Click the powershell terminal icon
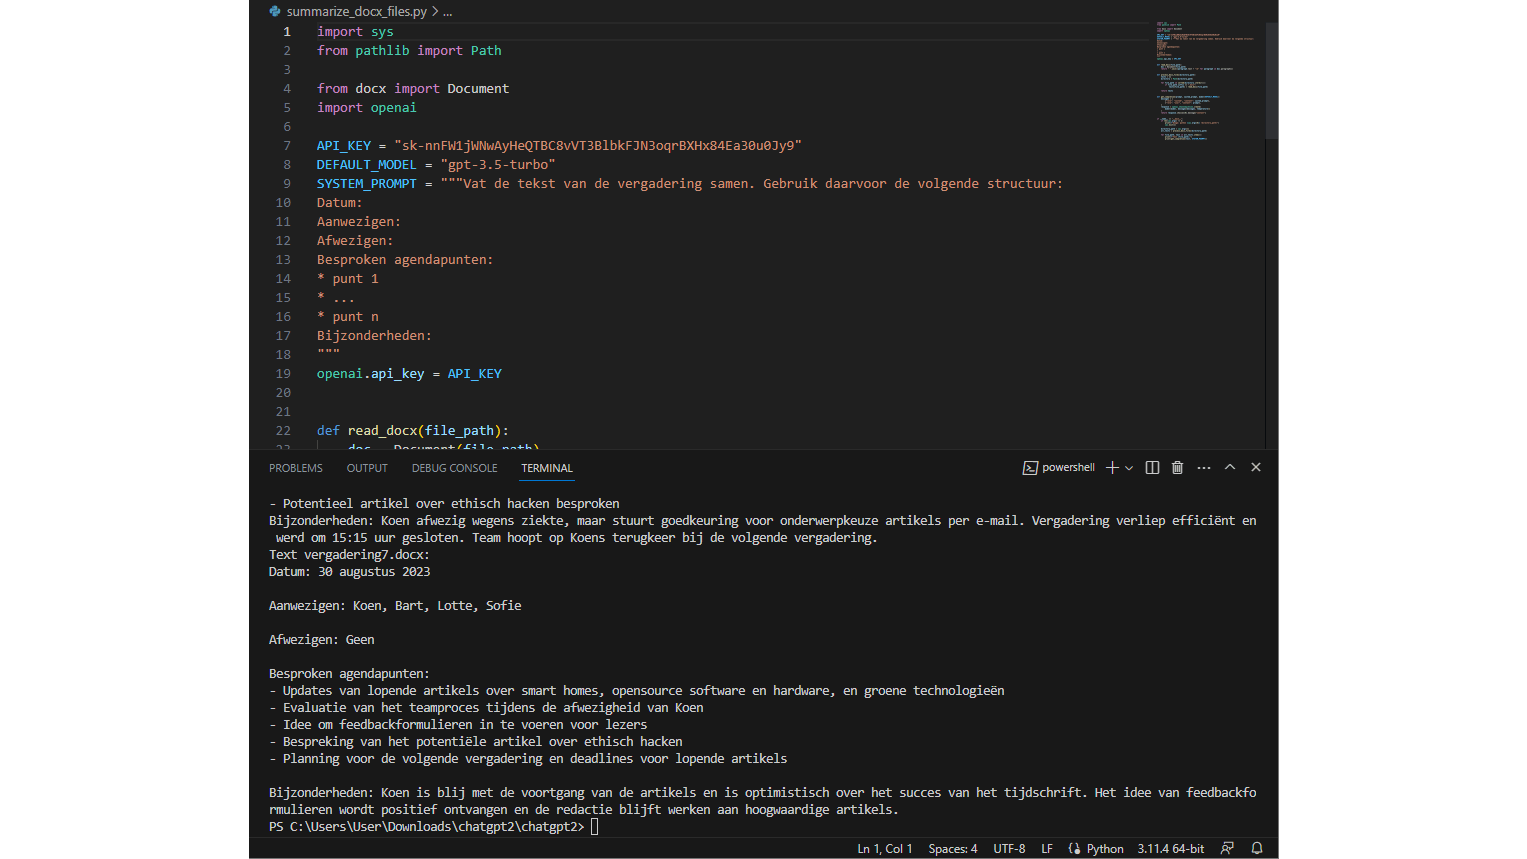 pos(1030,468)
